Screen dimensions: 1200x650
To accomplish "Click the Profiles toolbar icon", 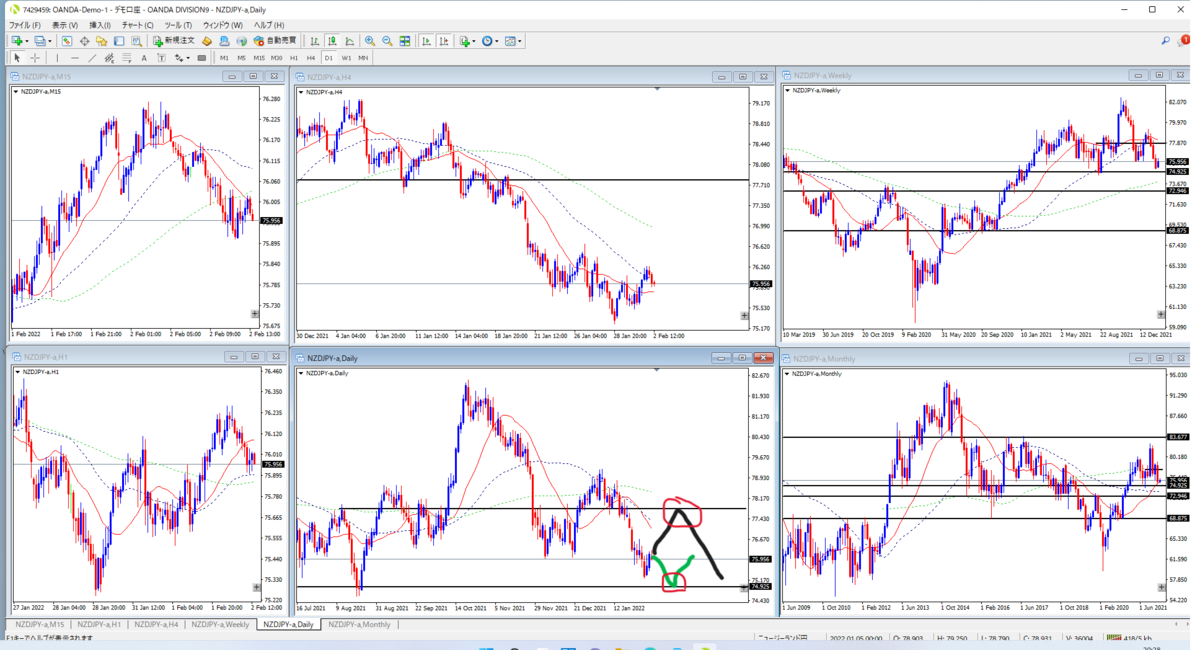I will tap(40, 41).
